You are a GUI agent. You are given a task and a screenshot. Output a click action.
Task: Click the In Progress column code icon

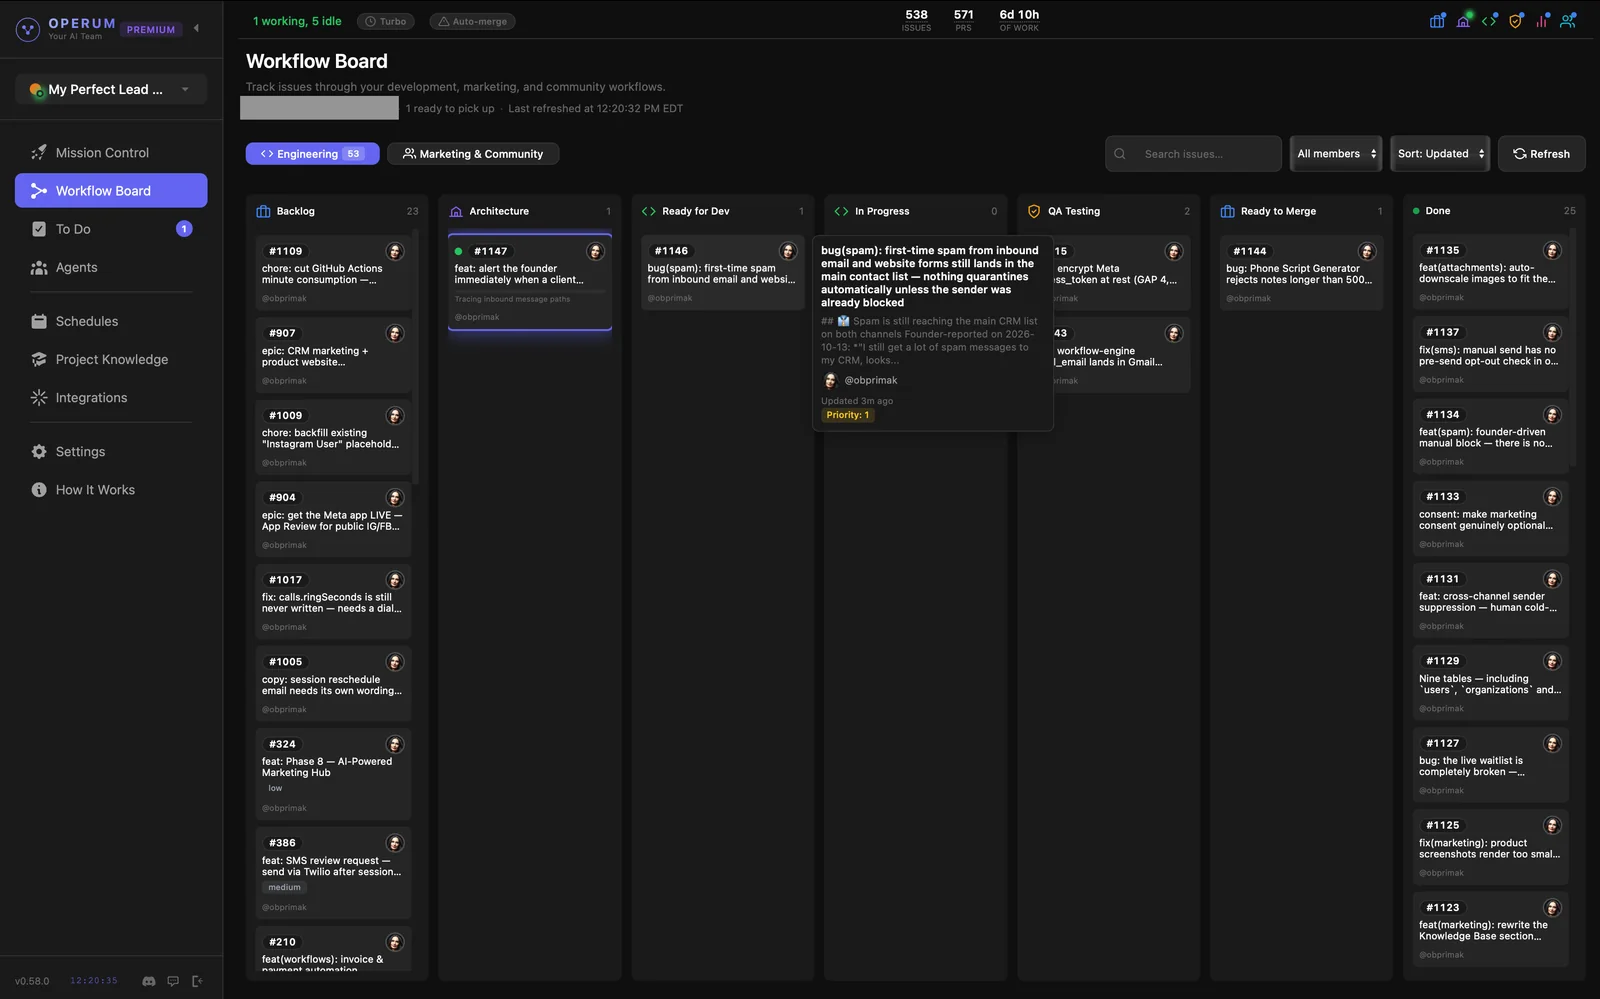pyautogui.click(x=841, y=211)
